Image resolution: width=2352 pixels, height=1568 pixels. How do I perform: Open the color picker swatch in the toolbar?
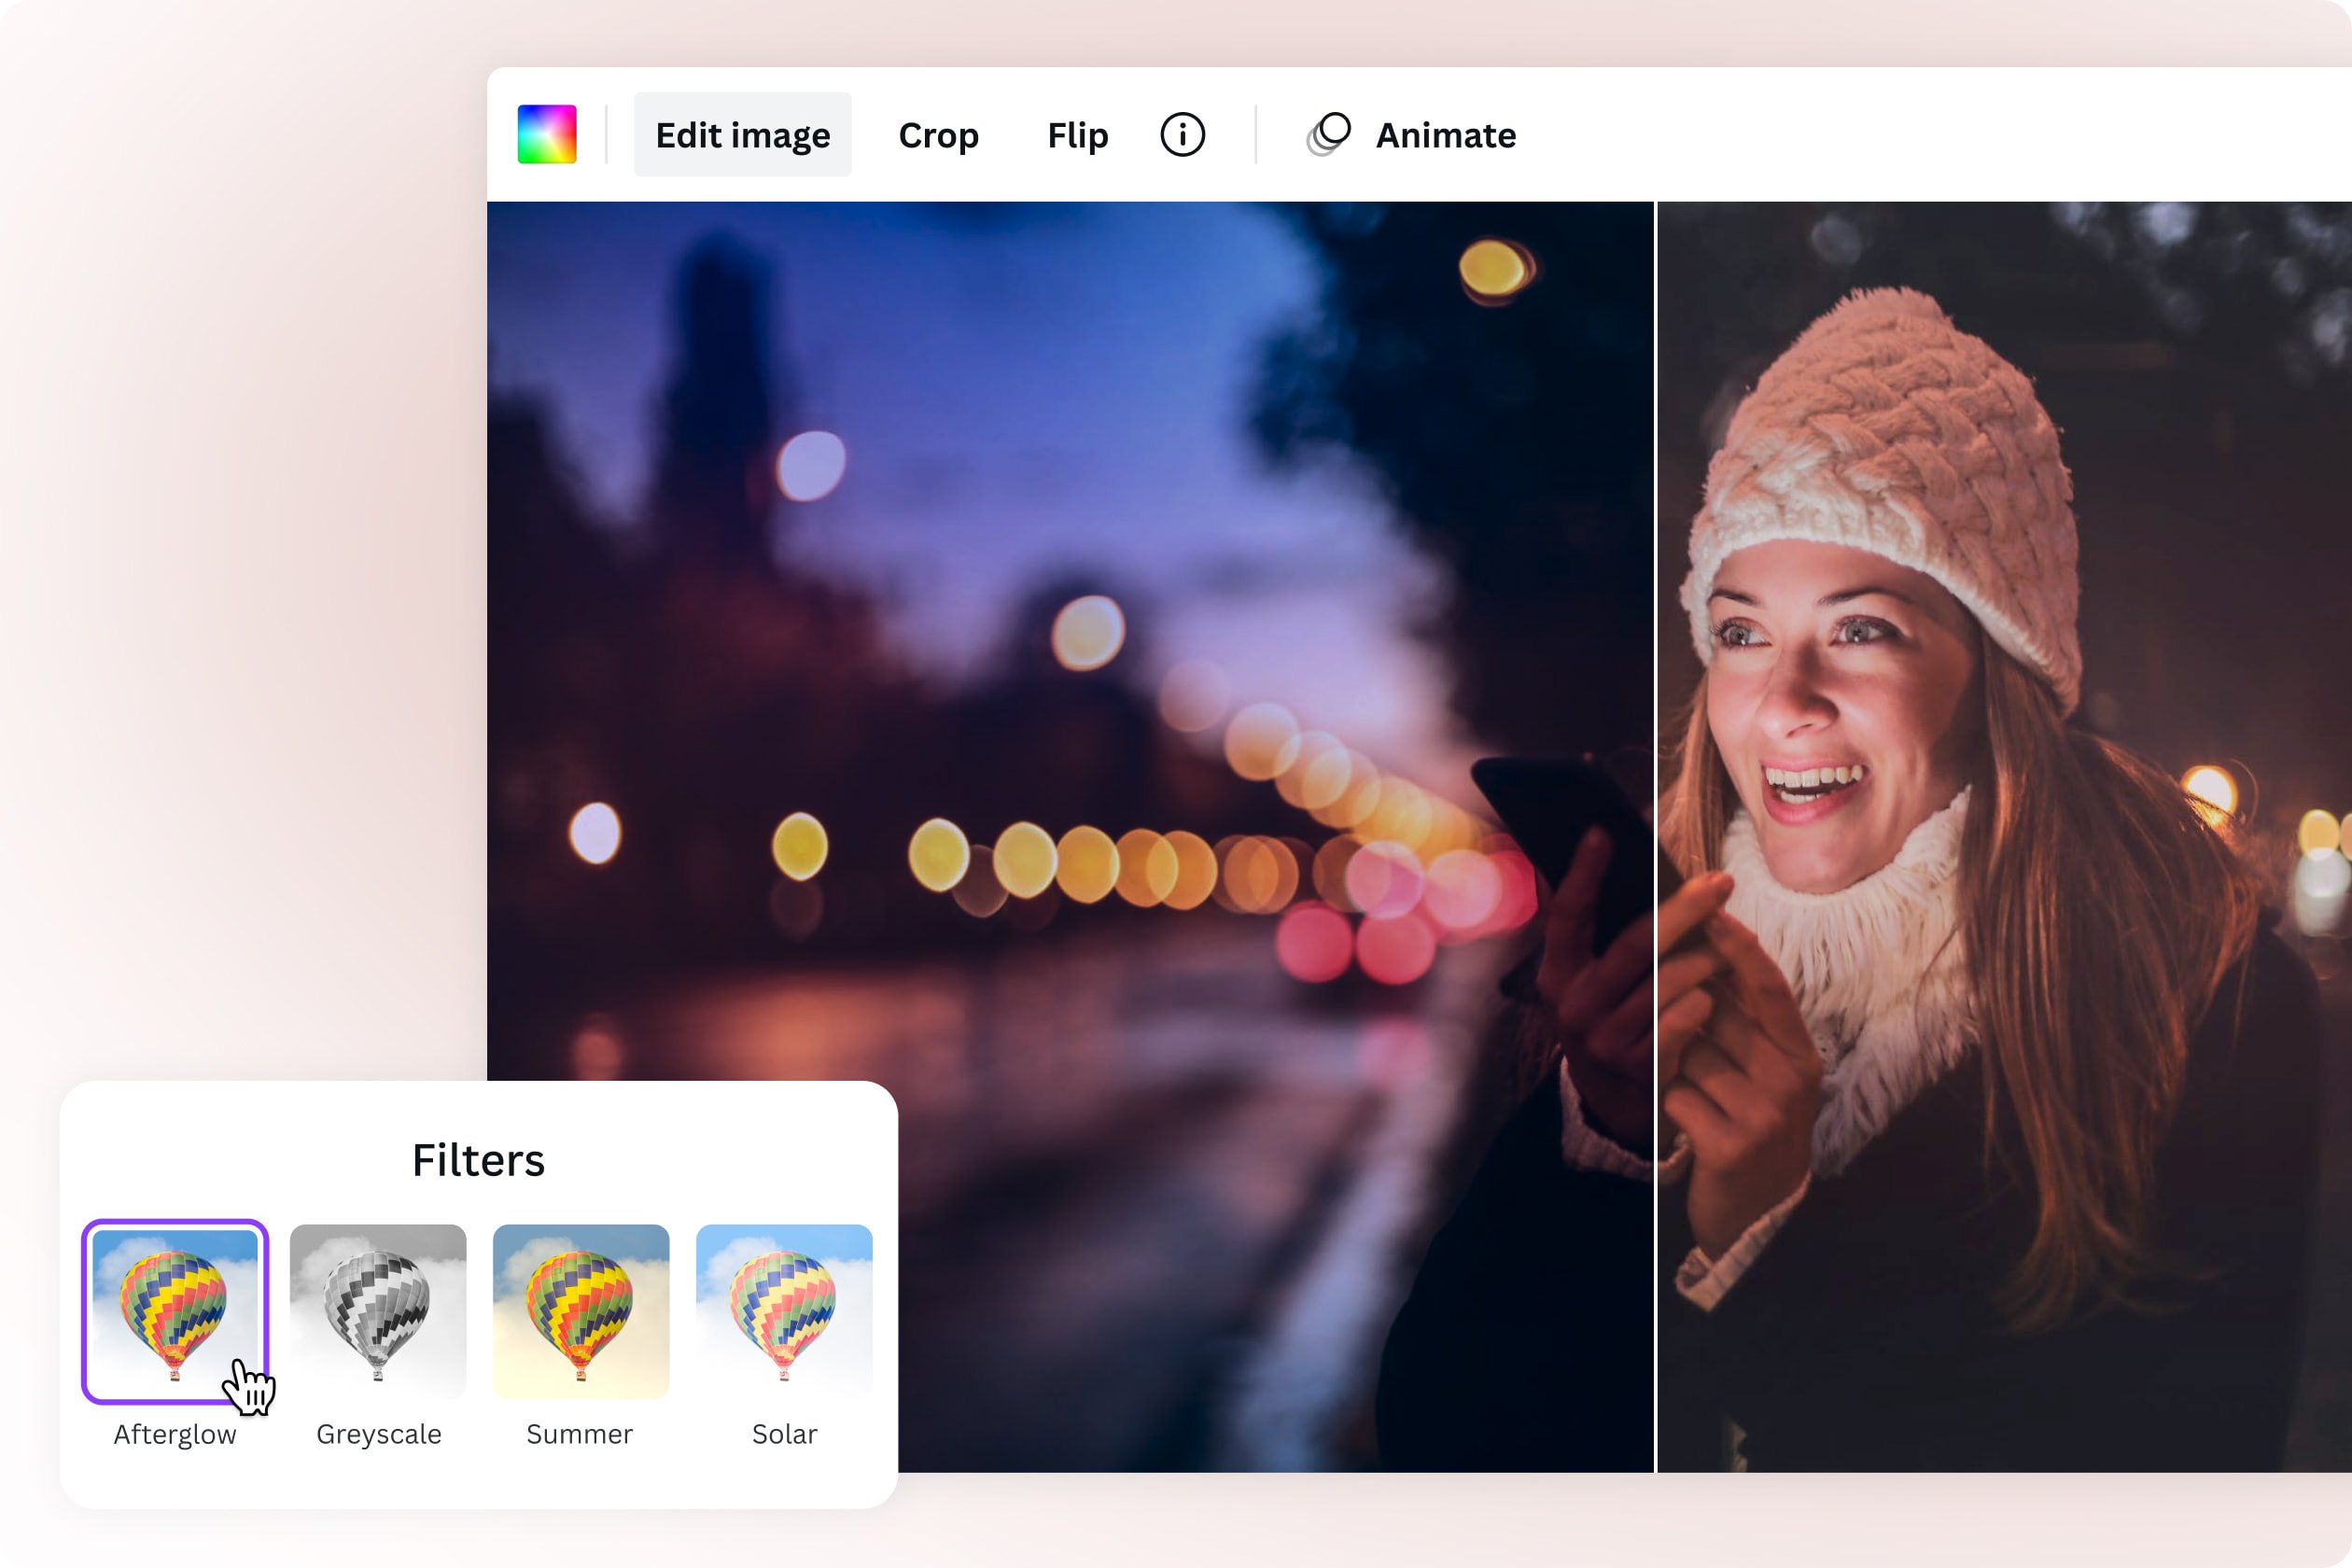click(x=548, y=134)
